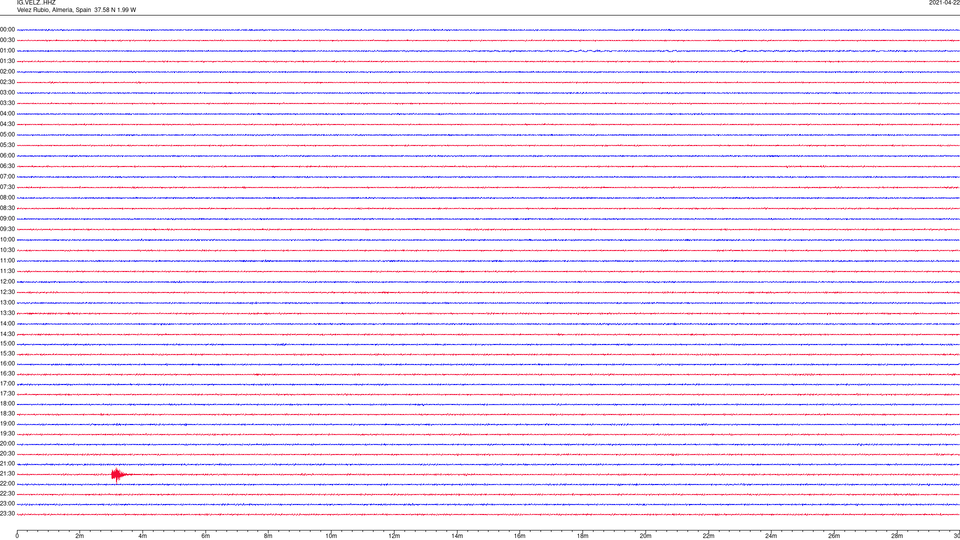The height and width of the screenshot is (540, 960).
Task: Select the 08:30 time label
Action: [x=7, y=208]
